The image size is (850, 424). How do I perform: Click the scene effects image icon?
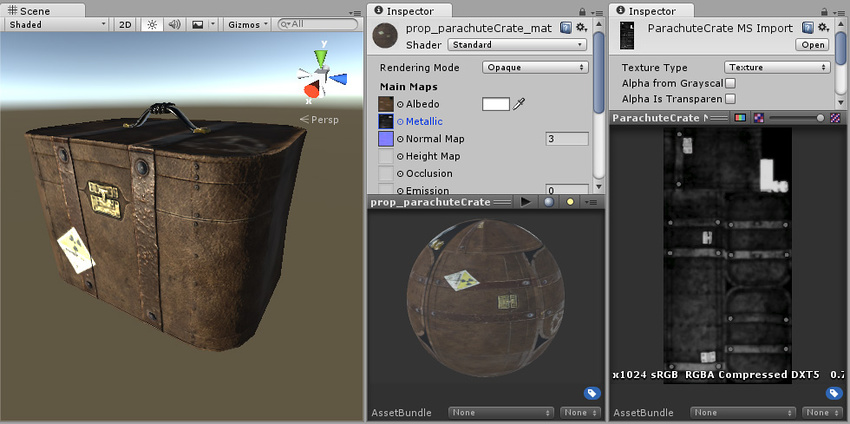[200, 24]
